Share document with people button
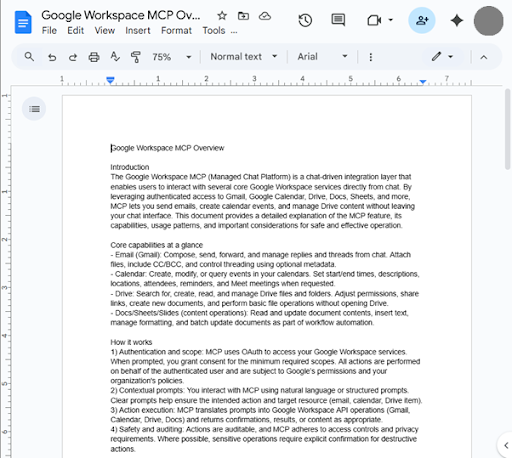The width and height of the screenshot is (512, 458). (422, 20)
